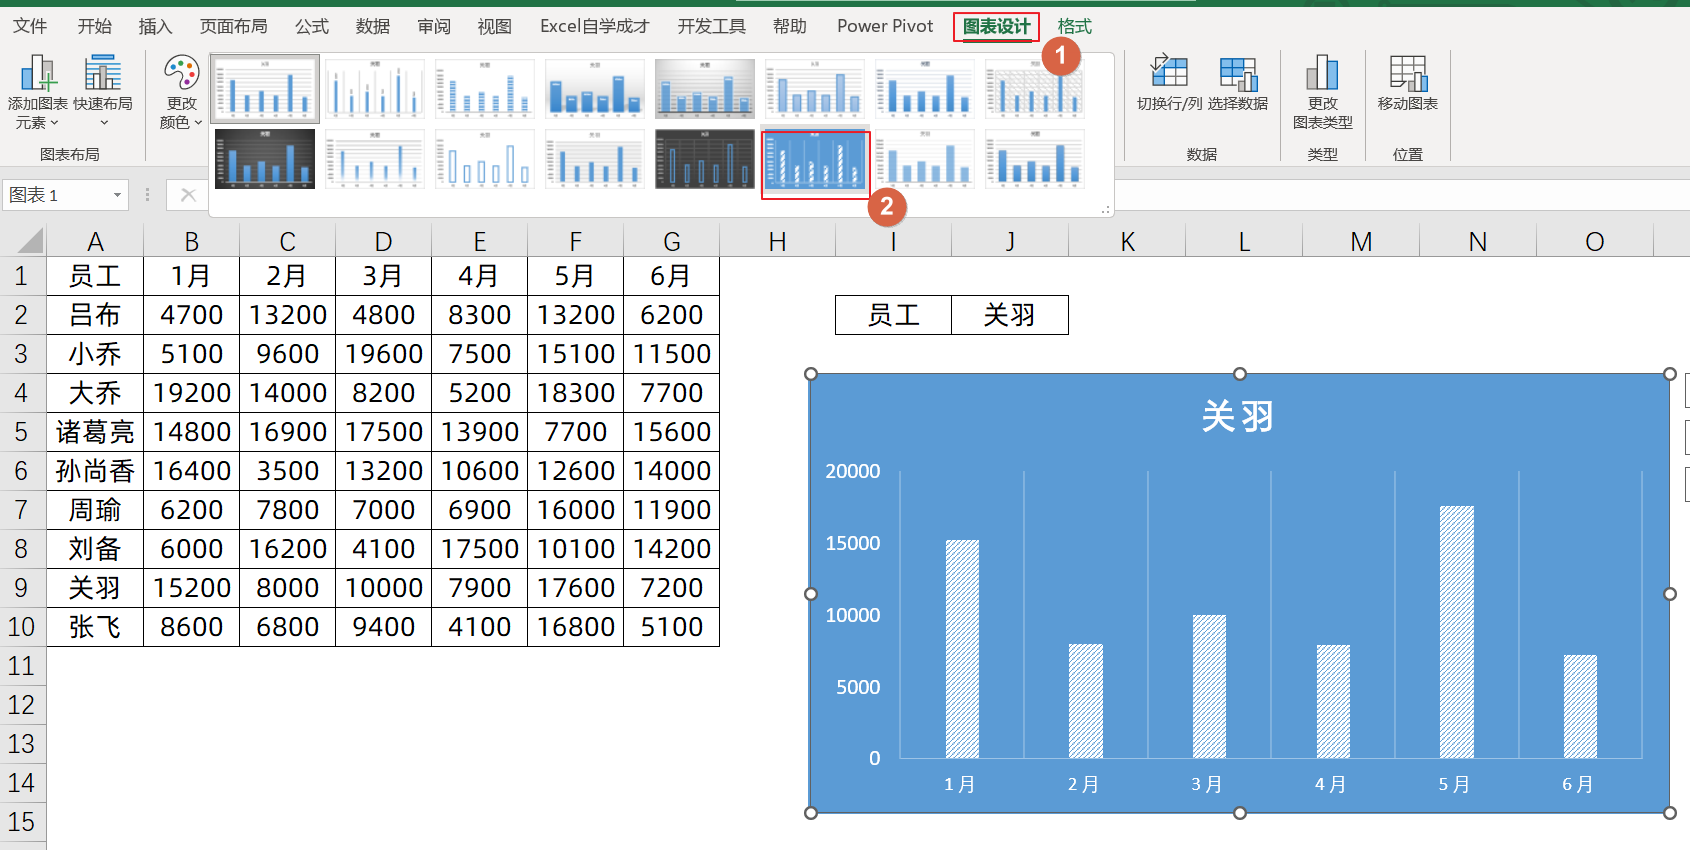Open the Add Chart Element menu
Image resolution: width=1690 pixels, height=850 pixels.
coord(37,93)
